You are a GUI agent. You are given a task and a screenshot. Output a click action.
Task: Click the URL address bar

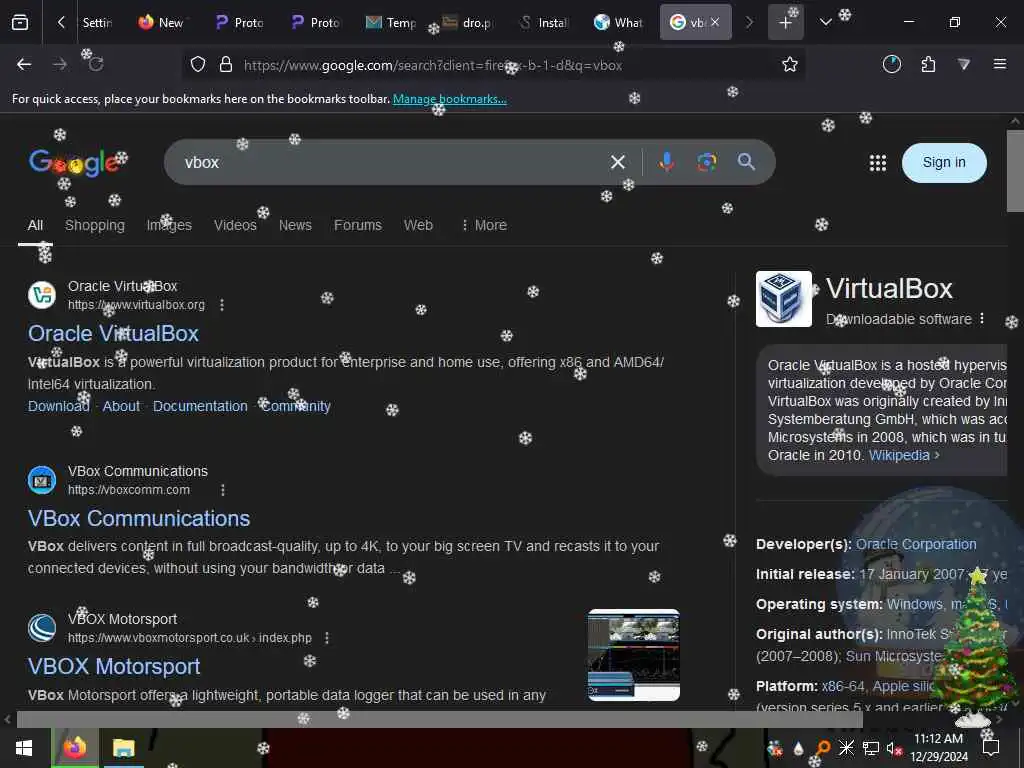tap(496, 65)
